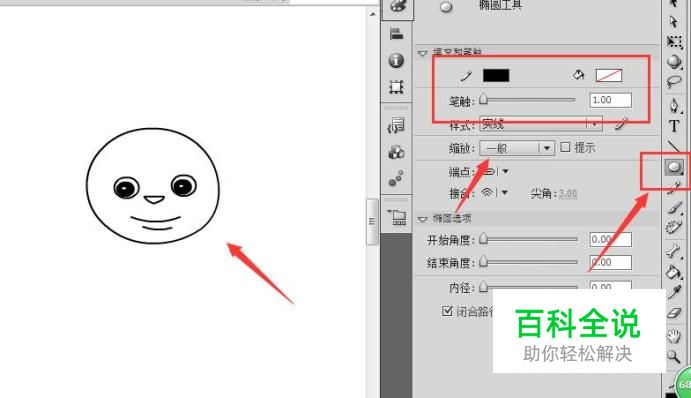Open the Project panel icon

tap(398, 217)
